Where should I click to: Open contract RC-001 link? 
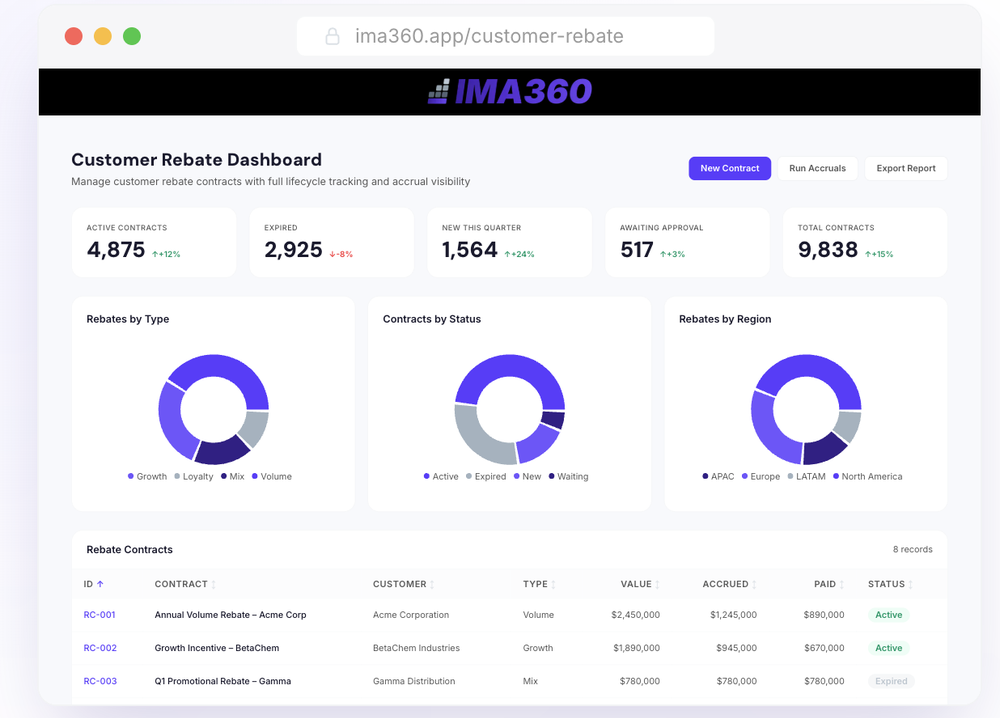99,615
